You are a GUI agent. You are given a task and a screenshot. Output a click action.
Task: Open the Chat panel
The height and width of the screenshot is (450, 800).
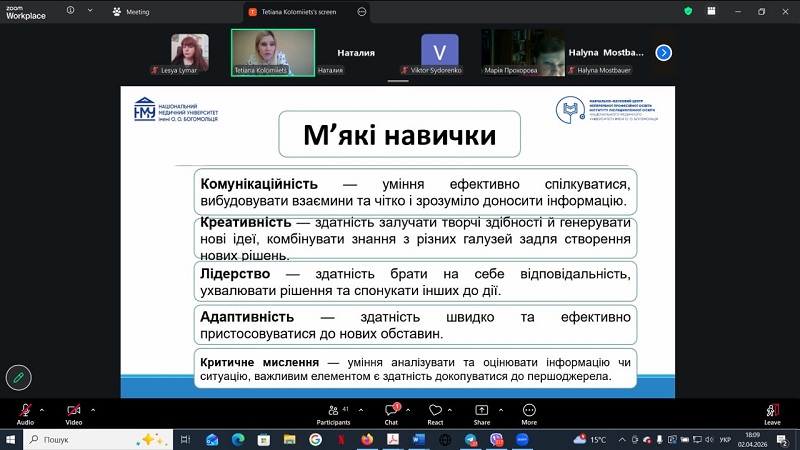pyautogui.click(x=391, y=411)
